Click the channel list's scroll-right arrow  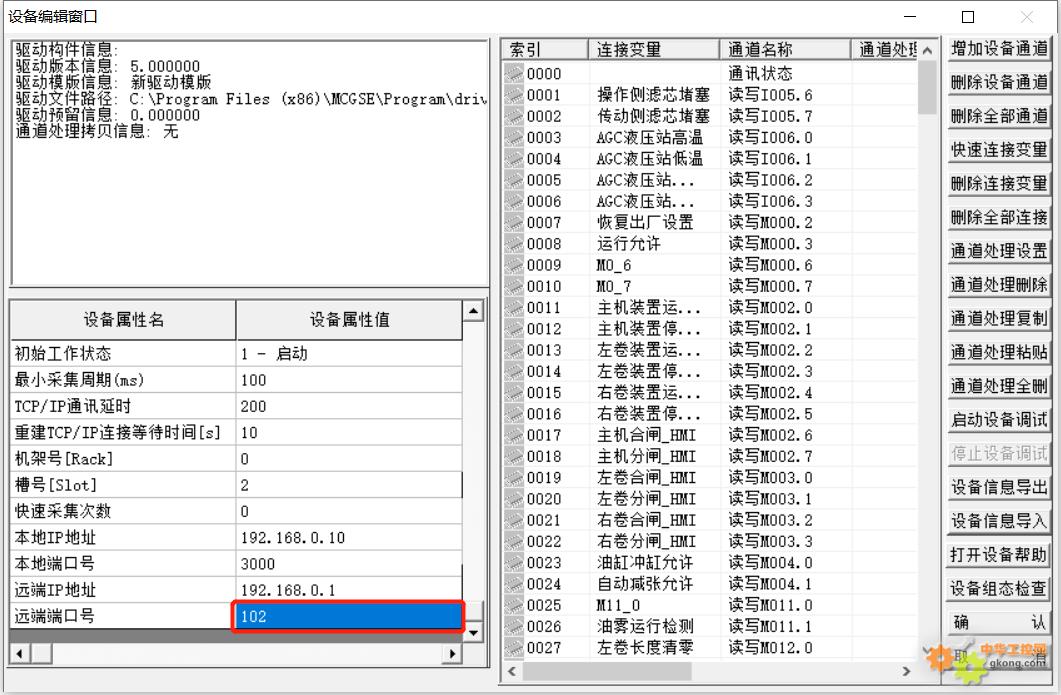907,671
